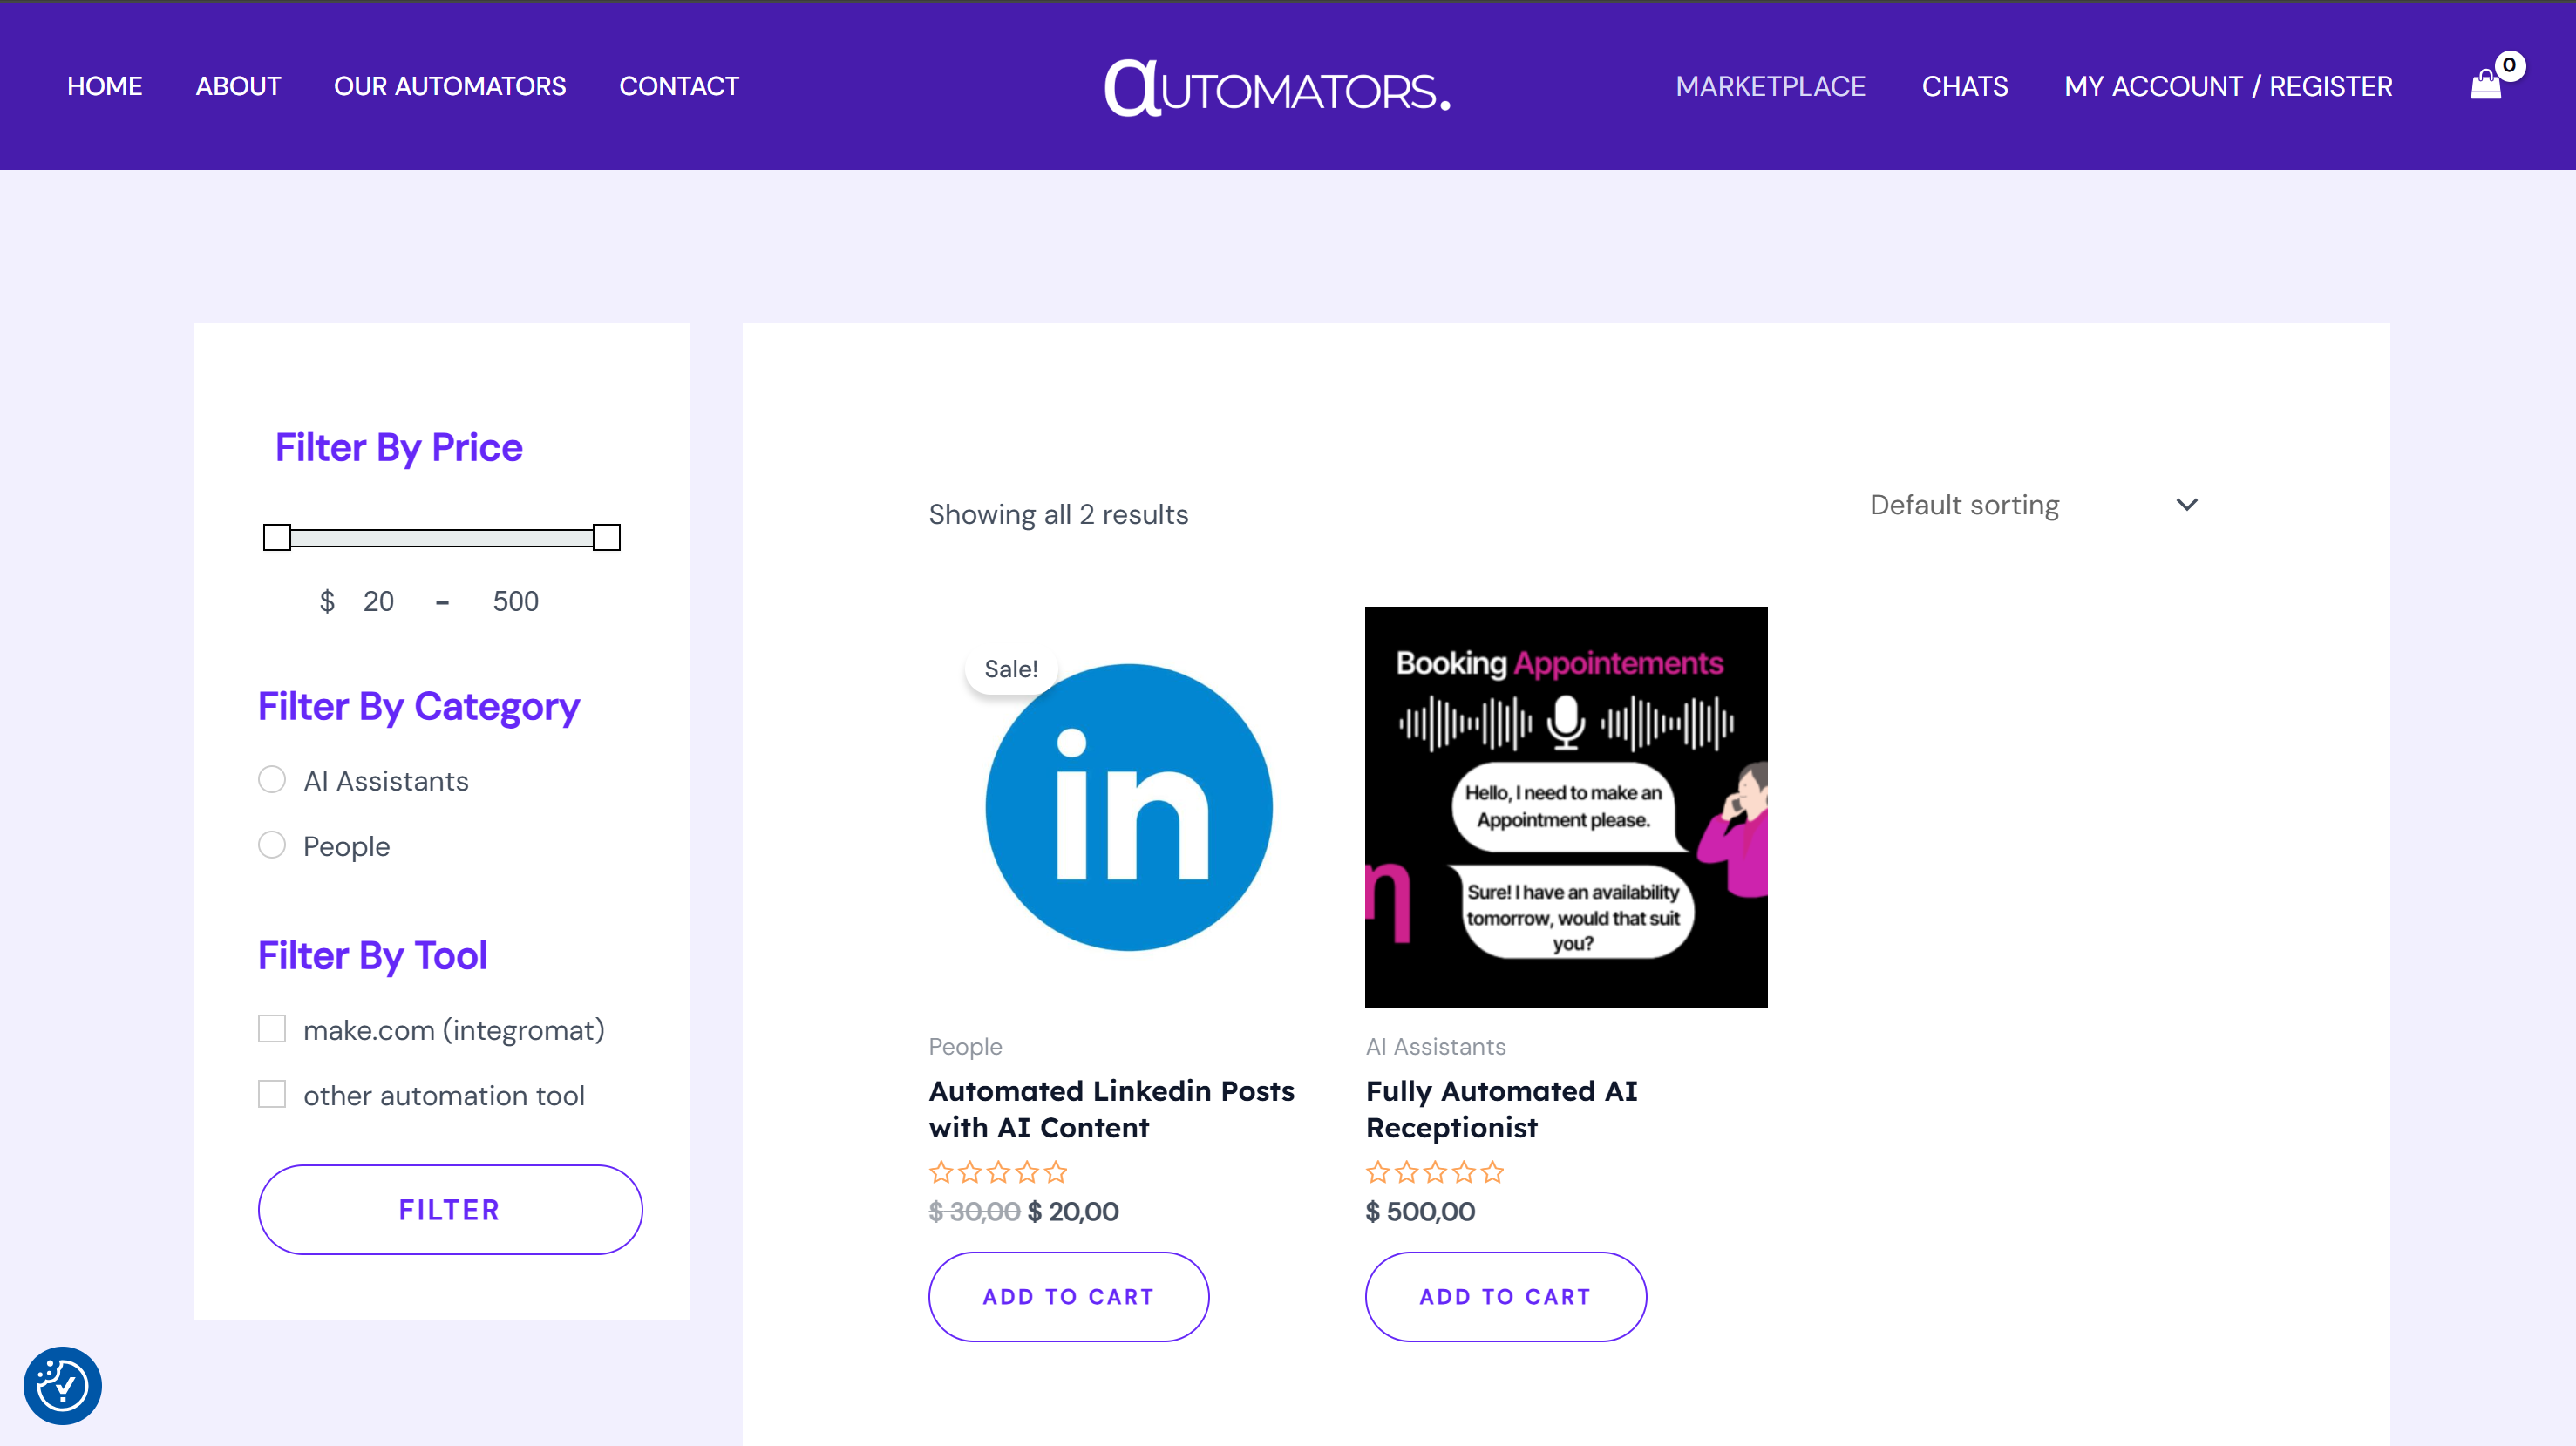Click the LinkedIn product image
This screenshot has width=2576, height=1446.
click(x=1128, y=807)
